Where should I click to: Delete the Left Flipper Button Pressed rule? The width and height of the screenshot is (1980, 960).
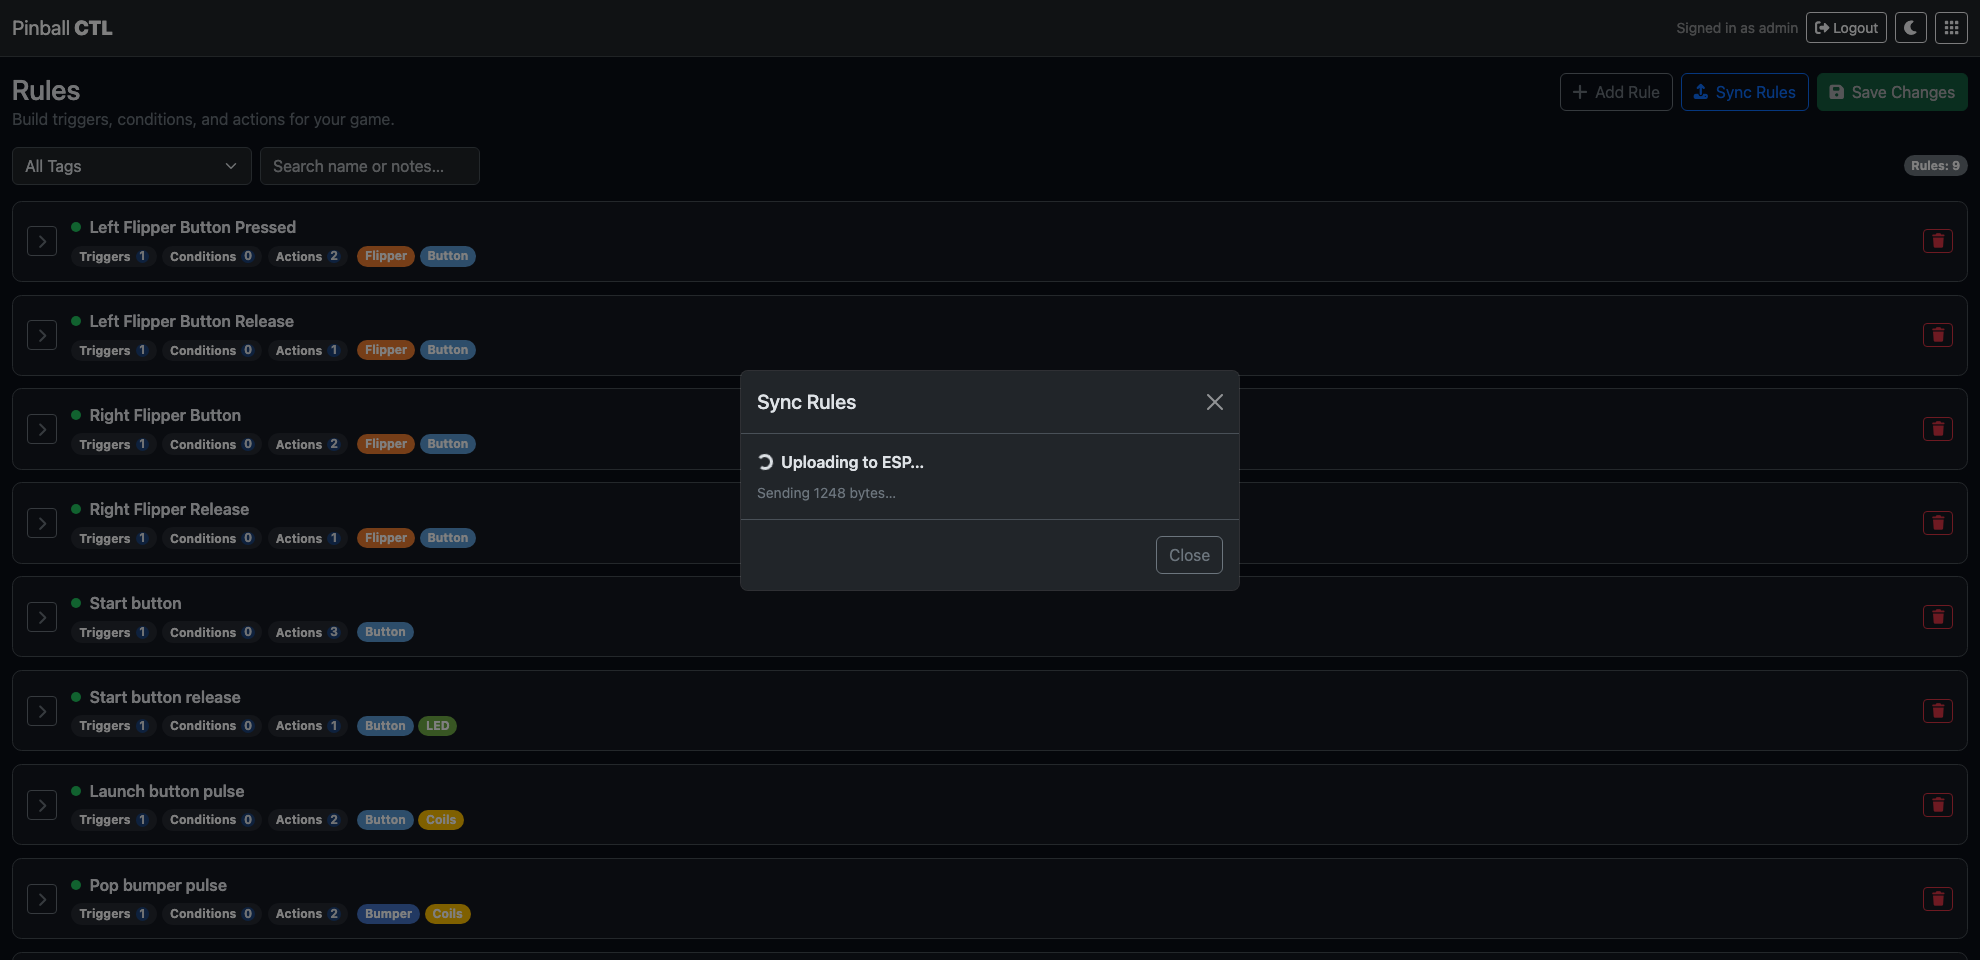(x=1938, y=241)
